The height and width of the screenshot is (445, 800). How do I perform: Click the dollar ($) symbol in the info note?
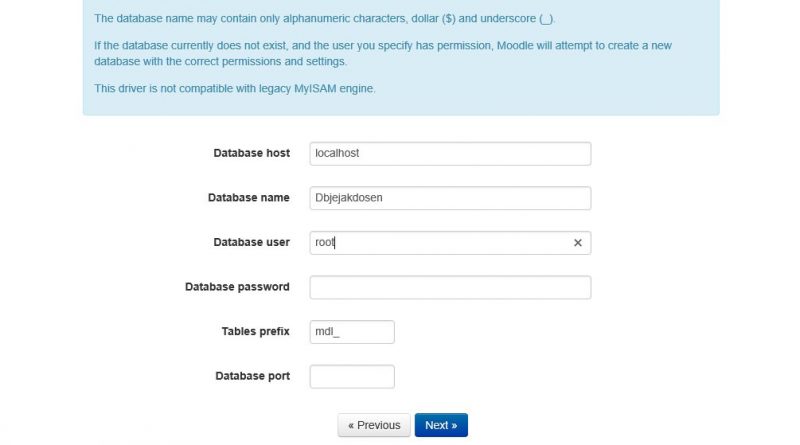pos(448,18)
